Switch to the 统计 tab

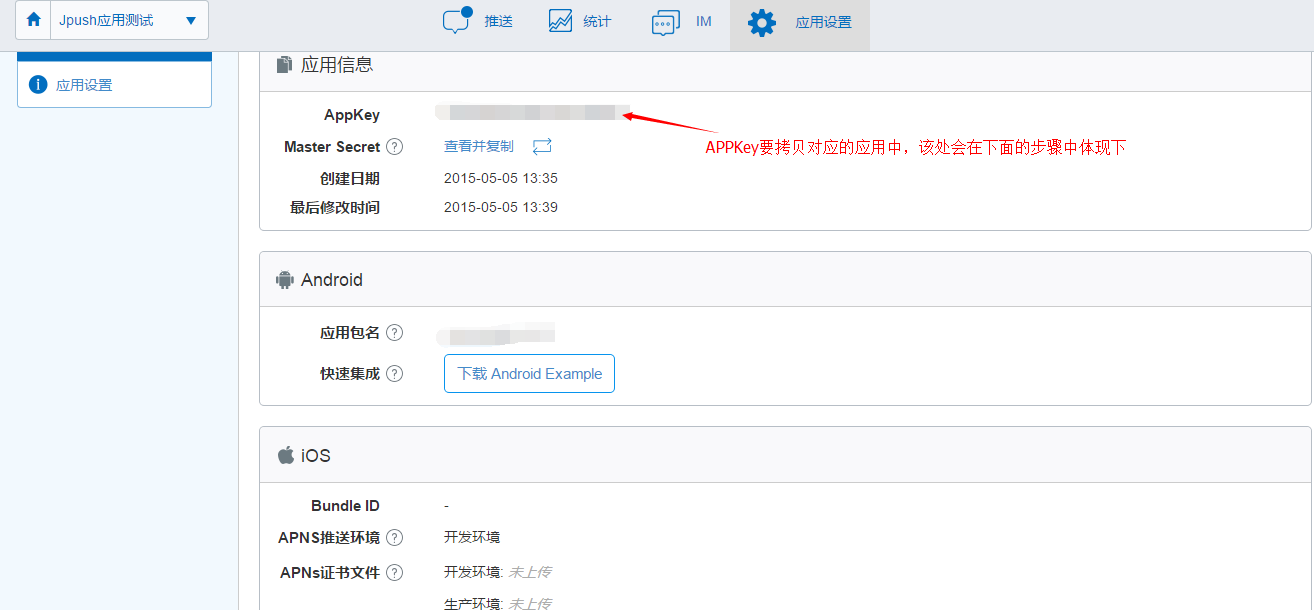pos(580,22)
